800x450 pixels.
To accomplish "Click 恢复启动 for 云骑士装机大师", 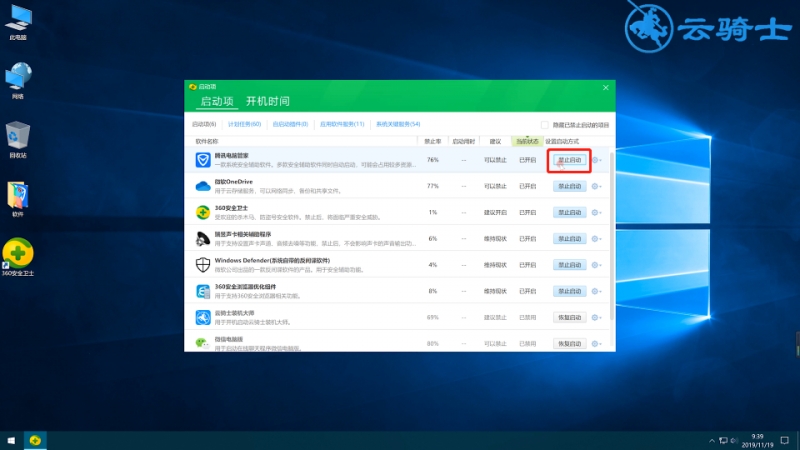I will 569,317.
